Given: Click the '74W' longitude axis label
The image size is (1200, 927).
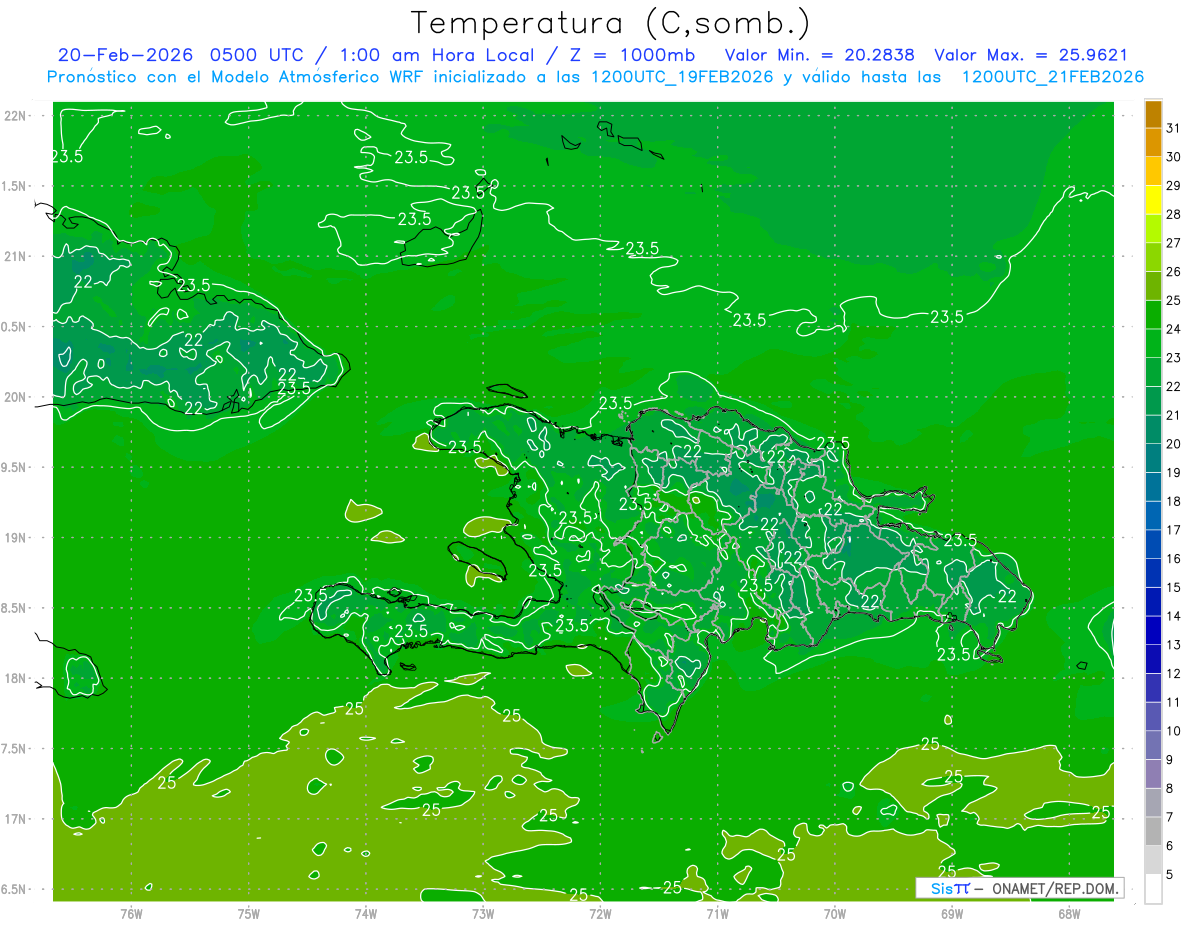Looking at the screenshot, I should point(366,913).
